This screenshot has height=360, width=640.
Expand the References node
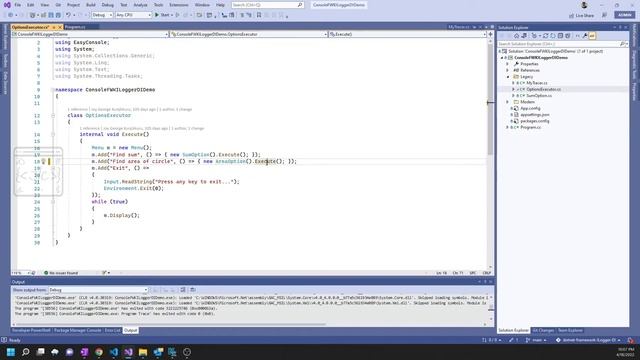[508, 70]
